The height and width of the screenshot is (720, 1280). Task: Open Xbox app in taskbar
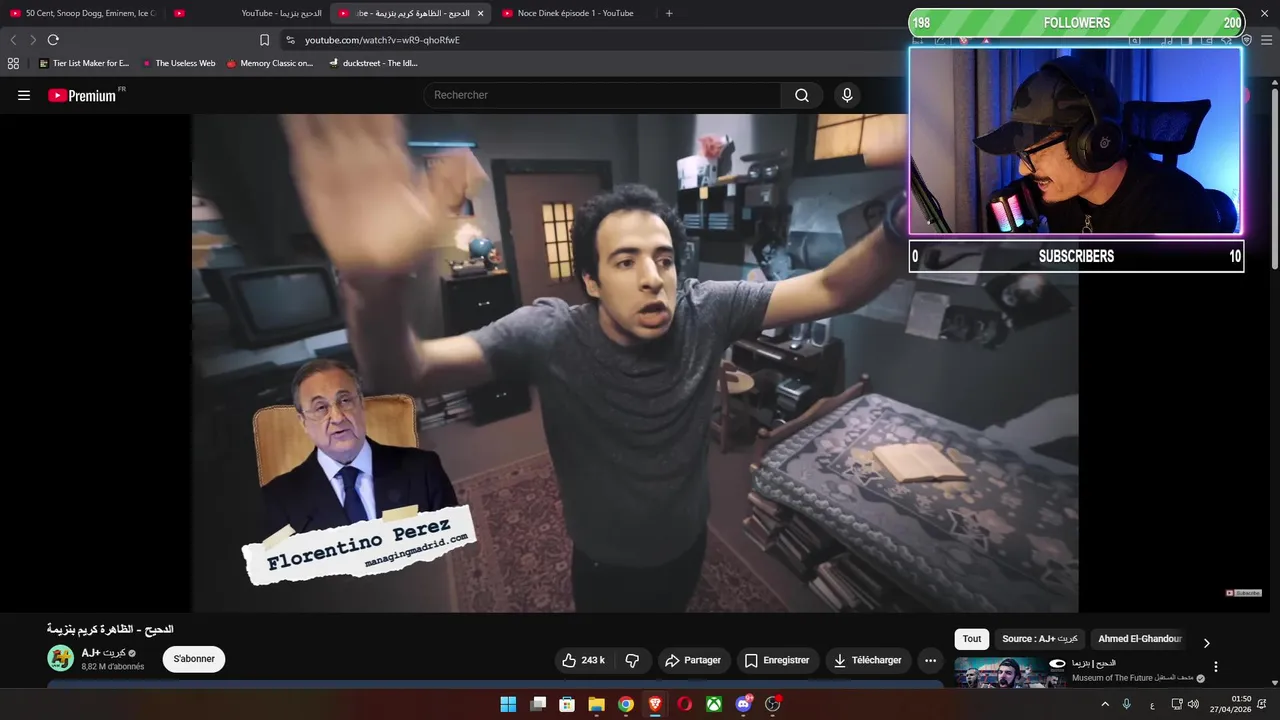point(714,704)
